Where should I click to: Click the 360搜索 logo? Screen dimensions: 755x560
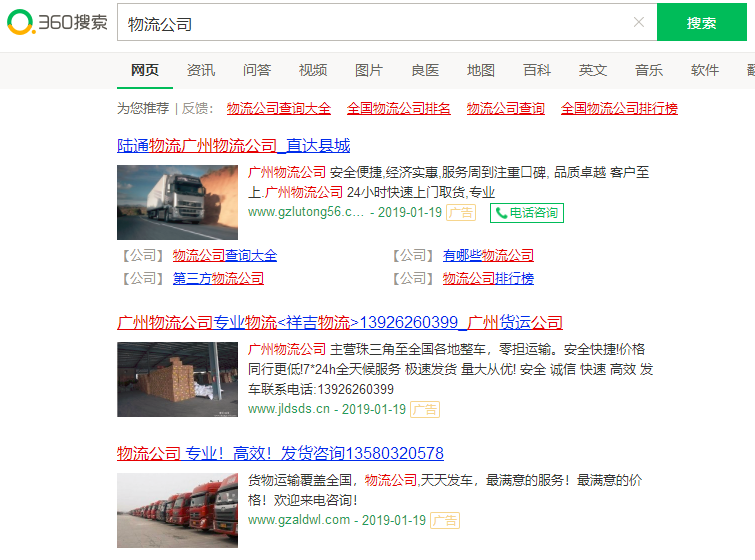click(x=57, y=23)
